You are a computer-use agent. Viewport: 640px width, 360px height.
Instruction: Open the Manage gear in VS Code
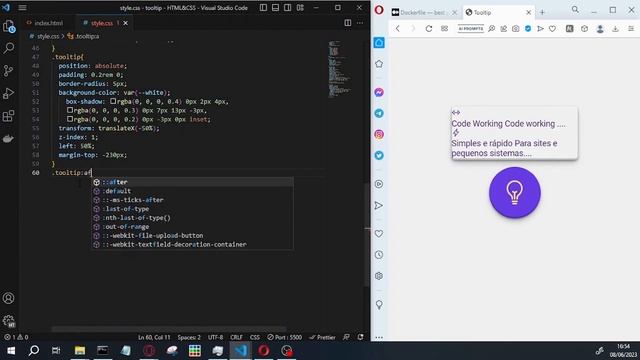click(9, 320)
